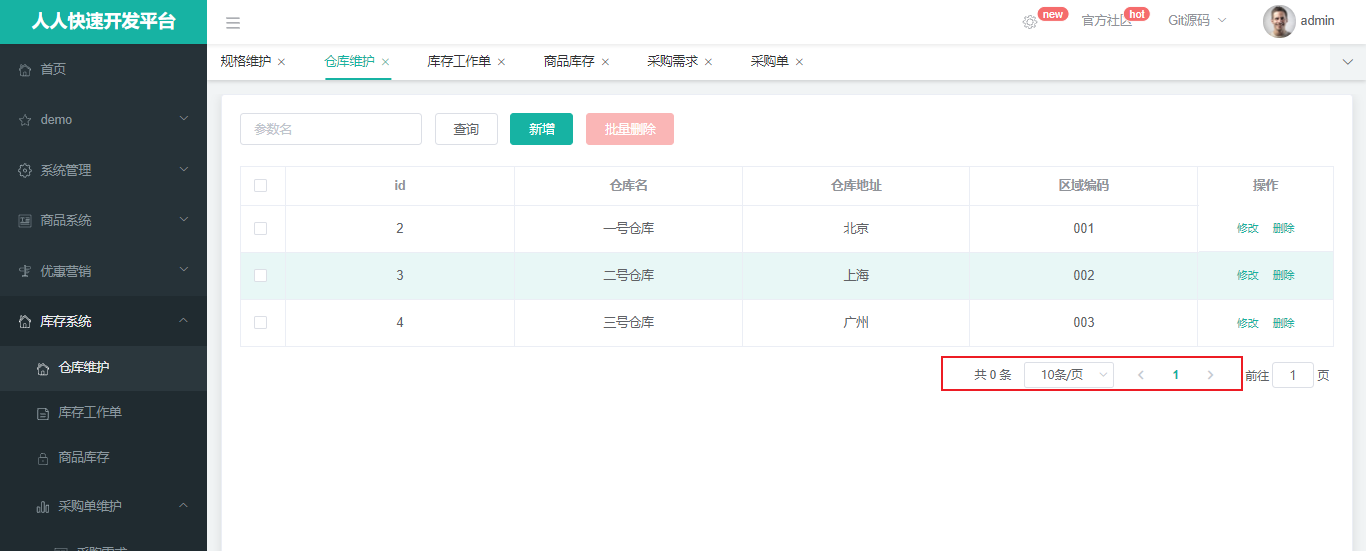
Task: Click the chart icon beside 采购单维护
Action: pos(43,507)
